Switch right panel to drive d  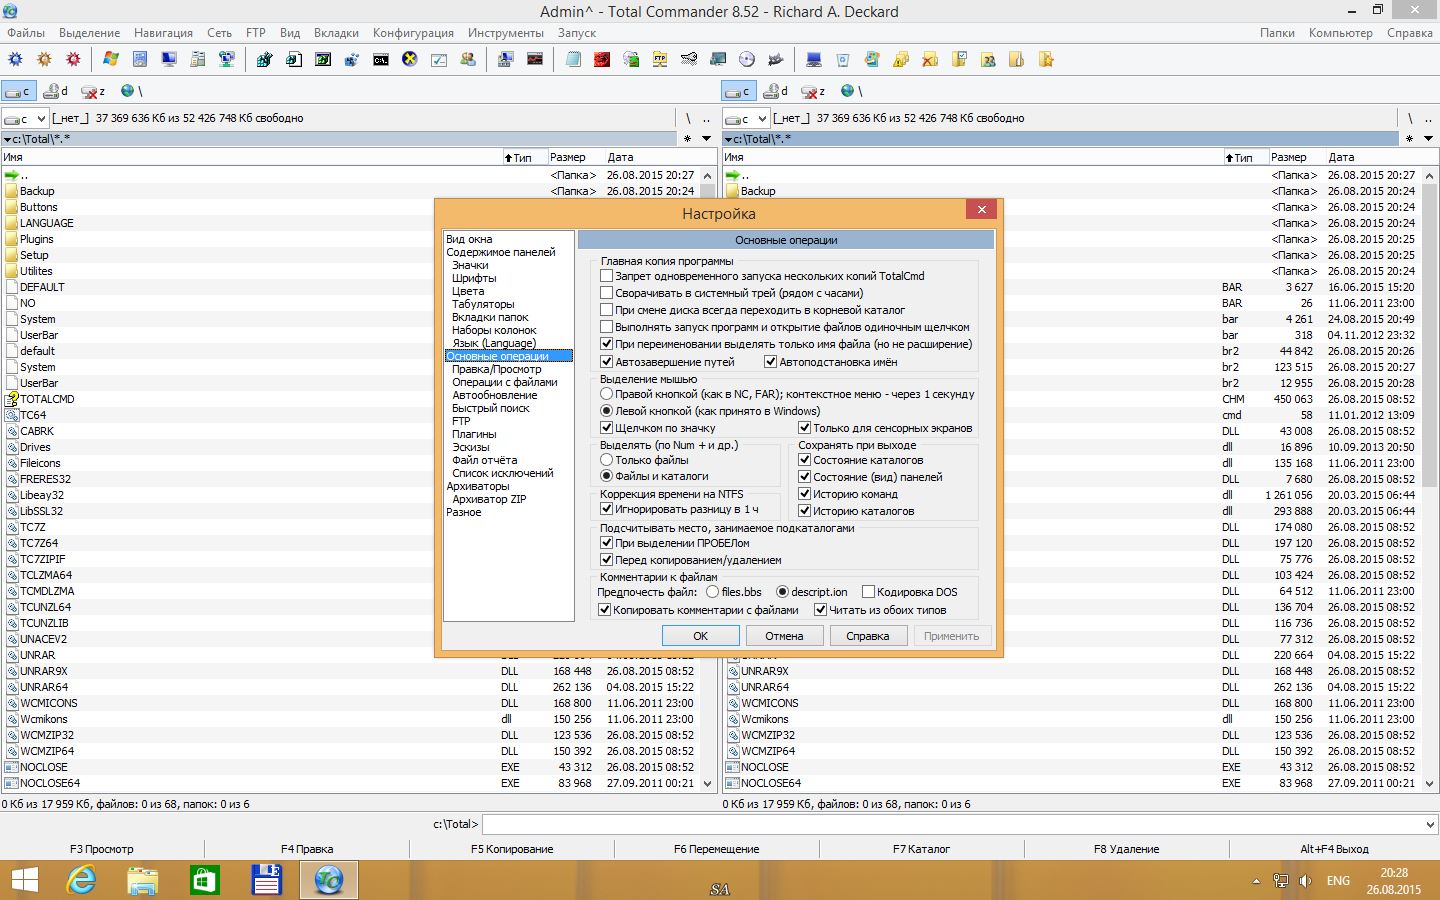point(776,91)
